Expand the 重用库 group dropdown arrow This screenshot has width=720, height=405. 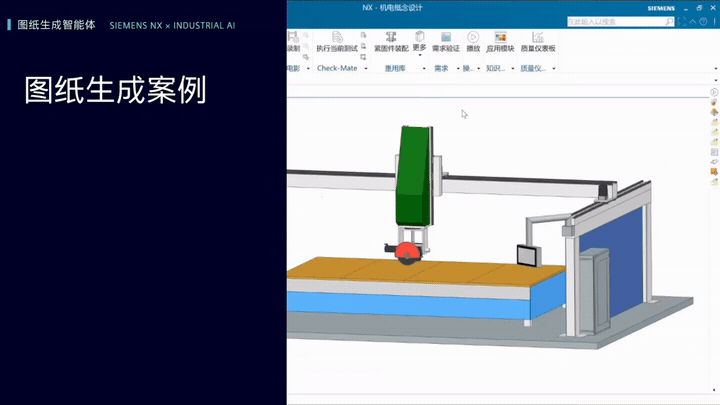click(424, 69)
